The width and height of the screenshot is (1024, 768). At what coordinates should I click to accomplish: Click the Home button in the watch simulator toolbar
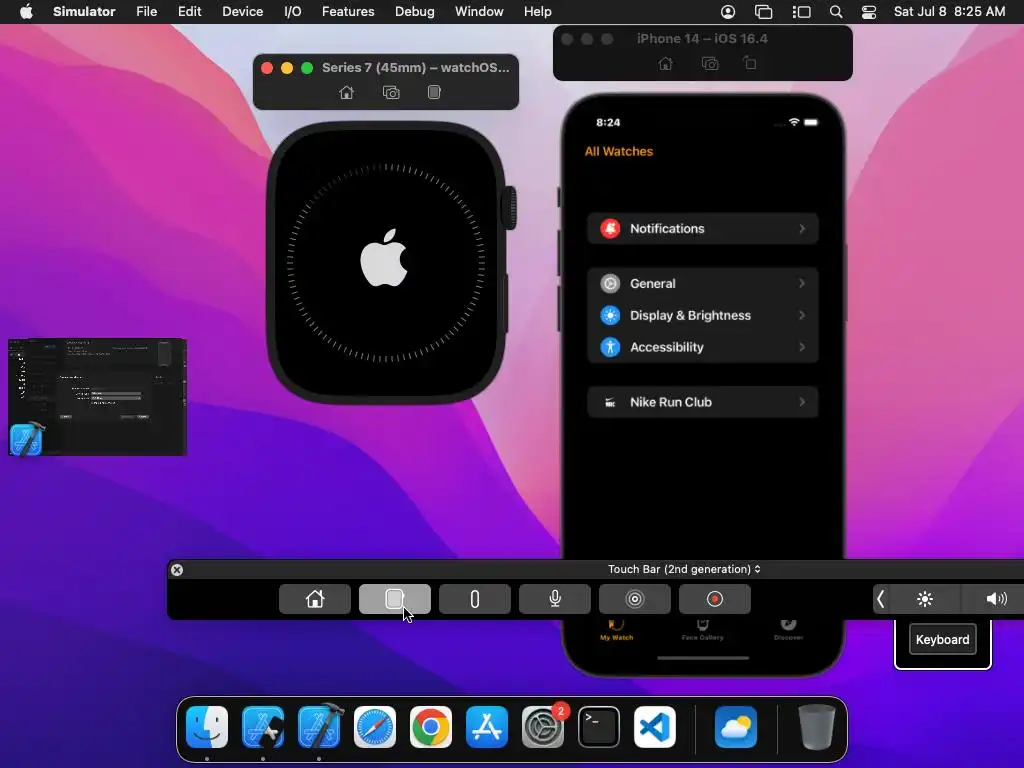tap(347, 93)
